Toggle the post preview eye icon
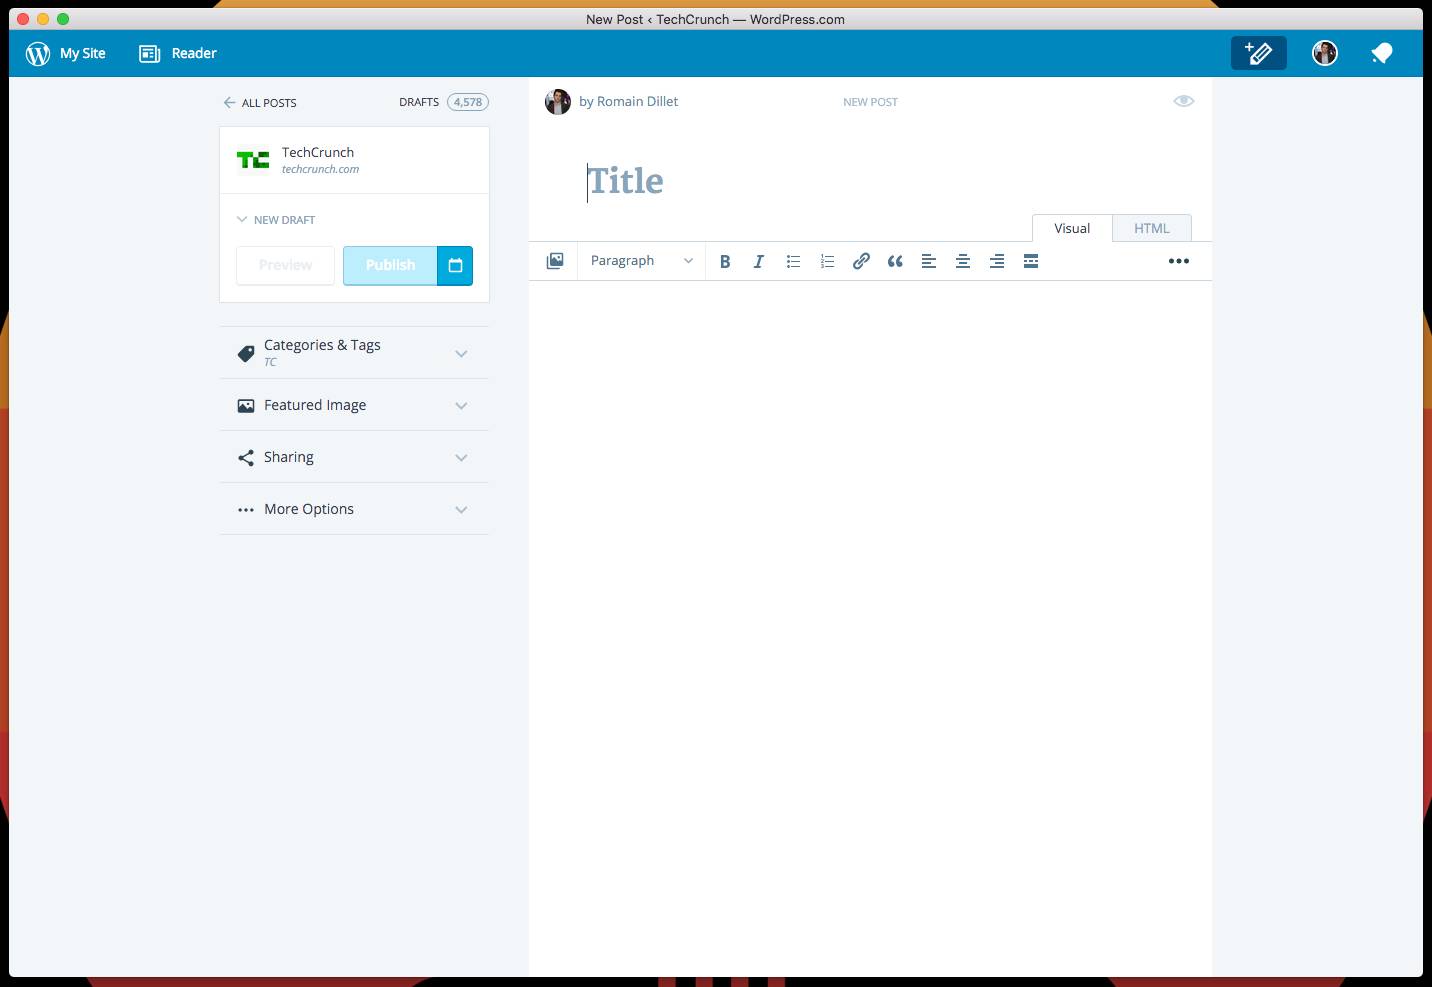Screen dimensions: 1432x987 pos(1184,101)
